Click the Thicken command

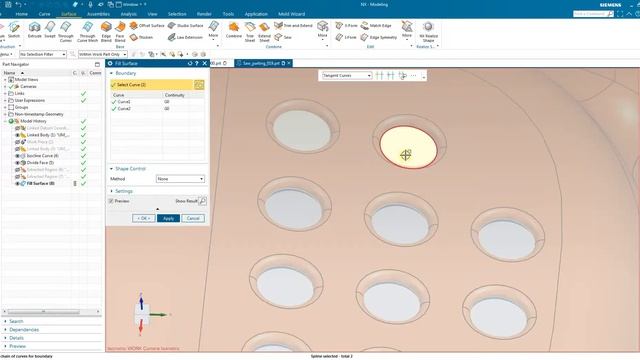click(x=141, y=37)
